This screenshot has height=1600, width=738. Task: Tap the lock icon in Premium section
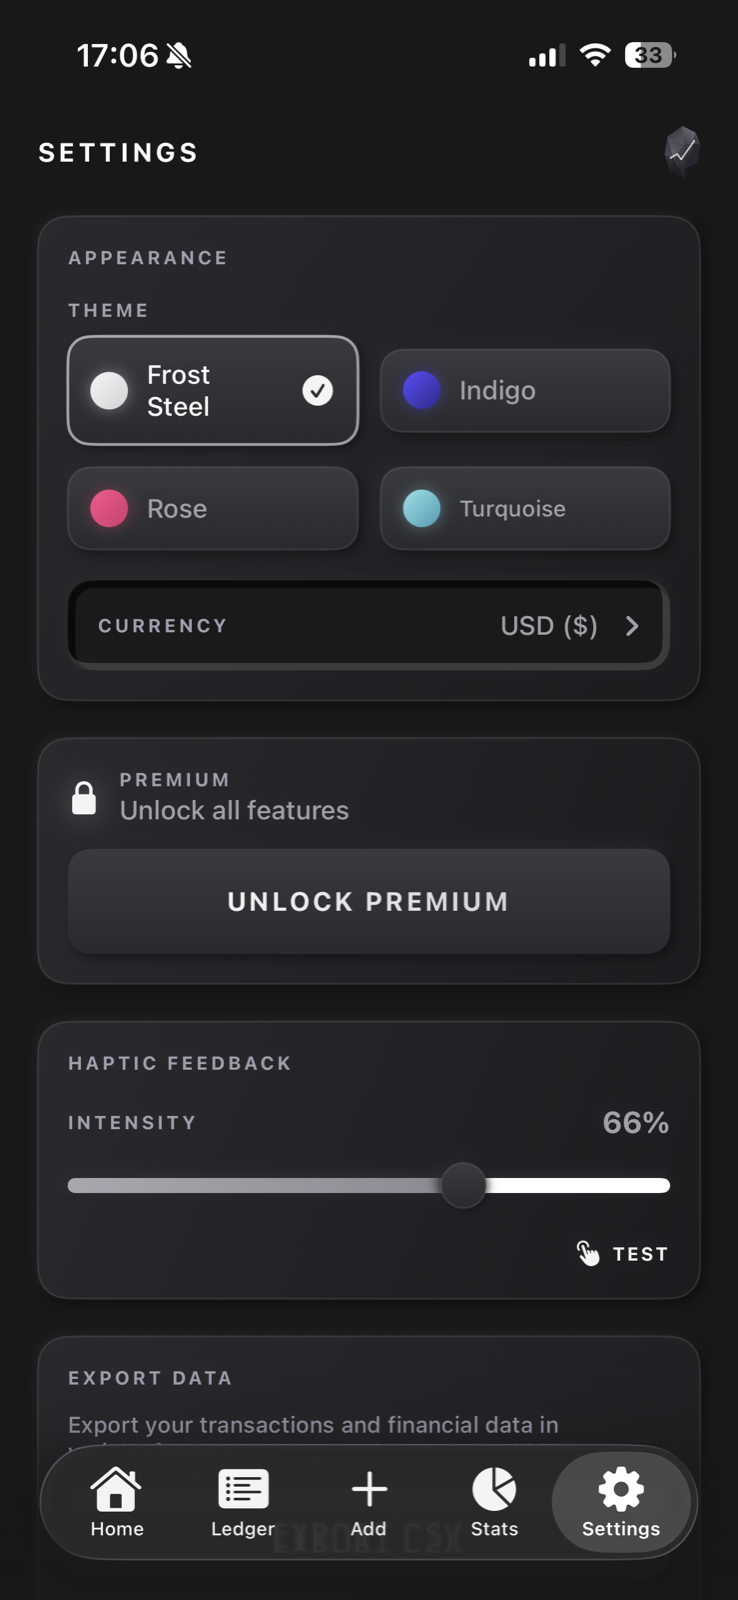(84, 796)
